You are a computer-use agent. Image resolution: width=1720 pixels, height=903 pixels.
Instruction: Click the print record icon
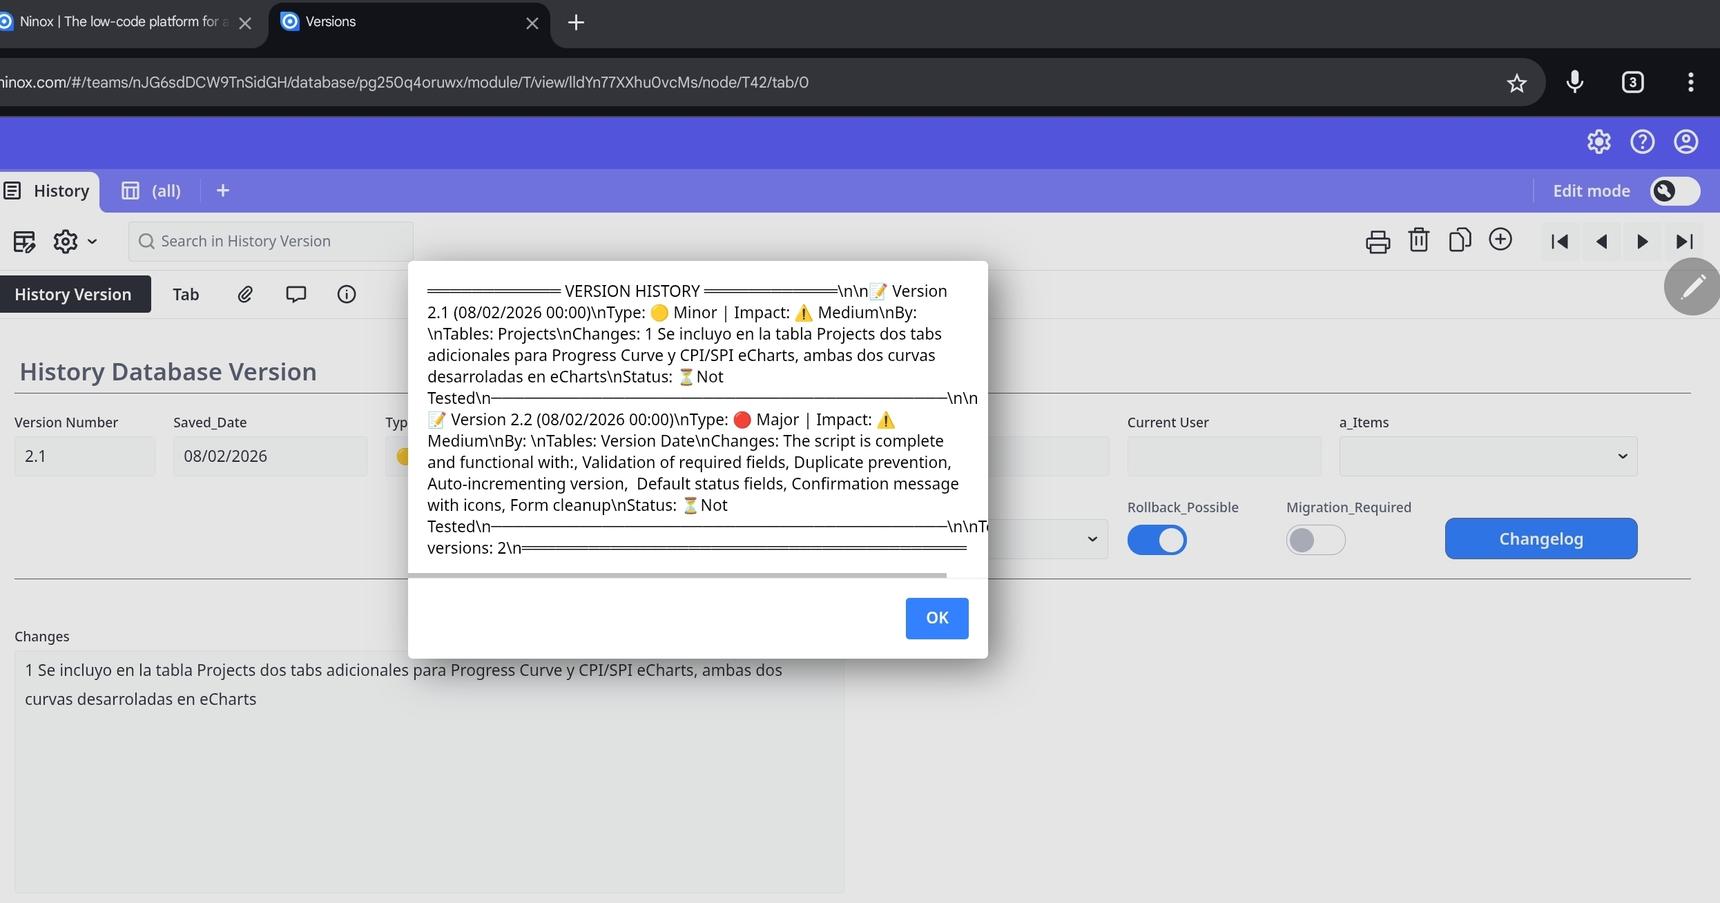tap(1377, 241)
